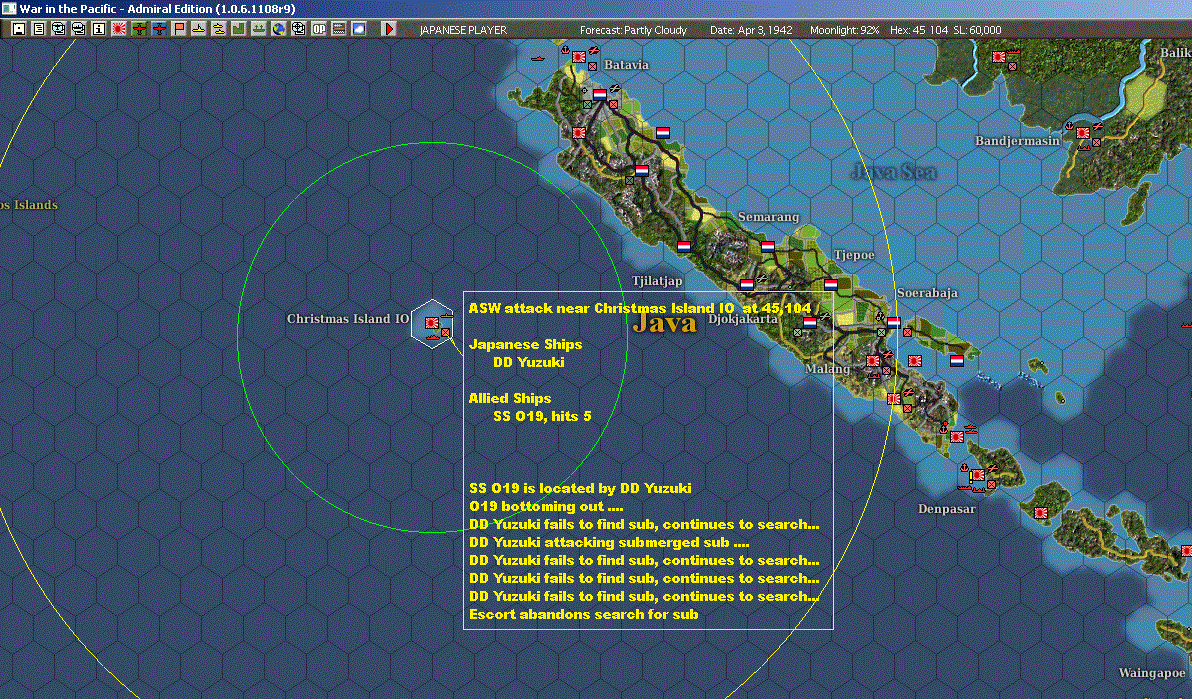Viewport: 1192px width, 699px height.
Task: Click the red ship icon west of Batavia
Action: [x=538, y=58]
